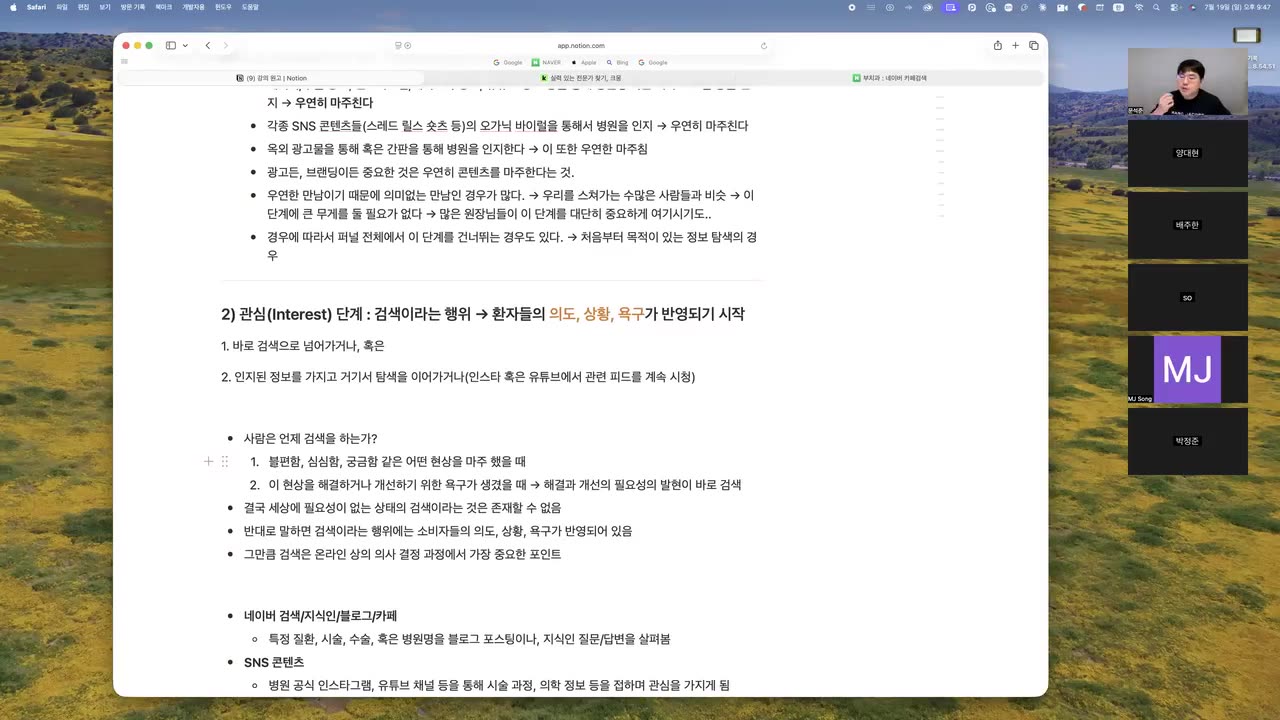Open the Apple favorites link
The height and width of the screenshot is (720, 1280).
(584, 62)
